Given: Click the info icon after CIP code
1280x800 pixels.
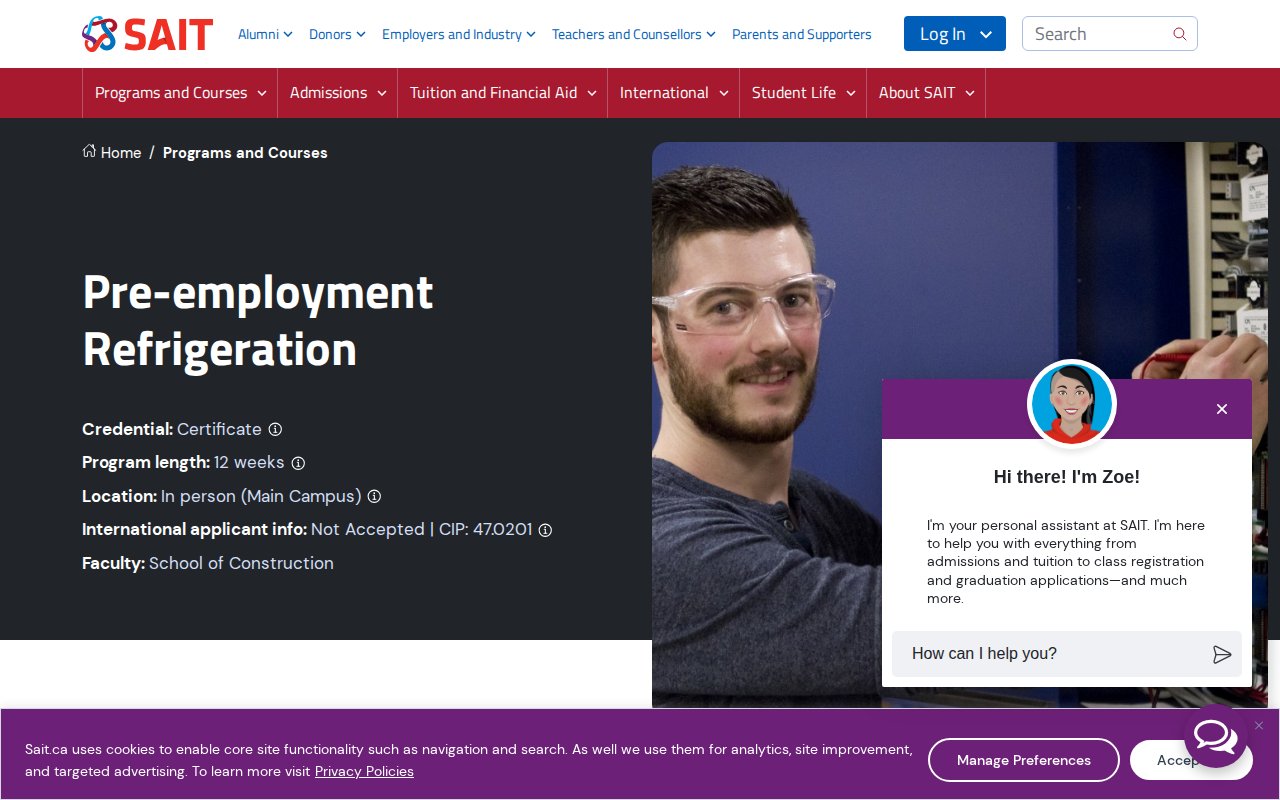Looking at the screenshot, I should pos(545,530).
